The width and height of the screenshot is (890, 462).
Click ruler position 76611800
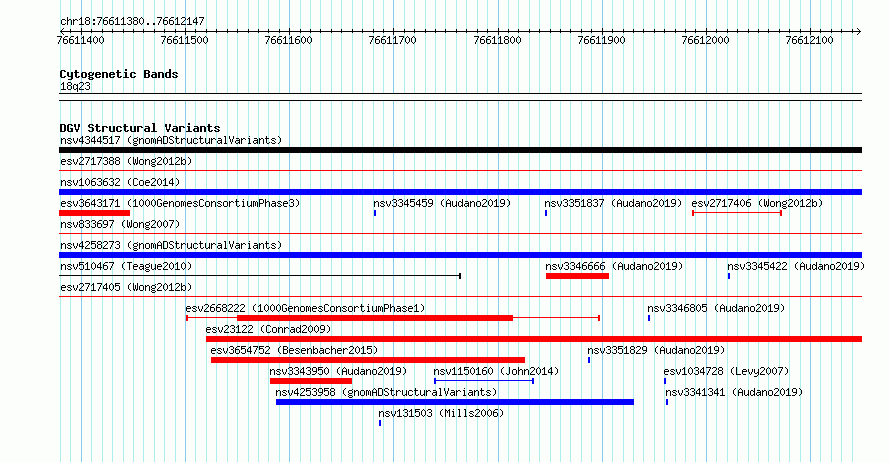497,40
